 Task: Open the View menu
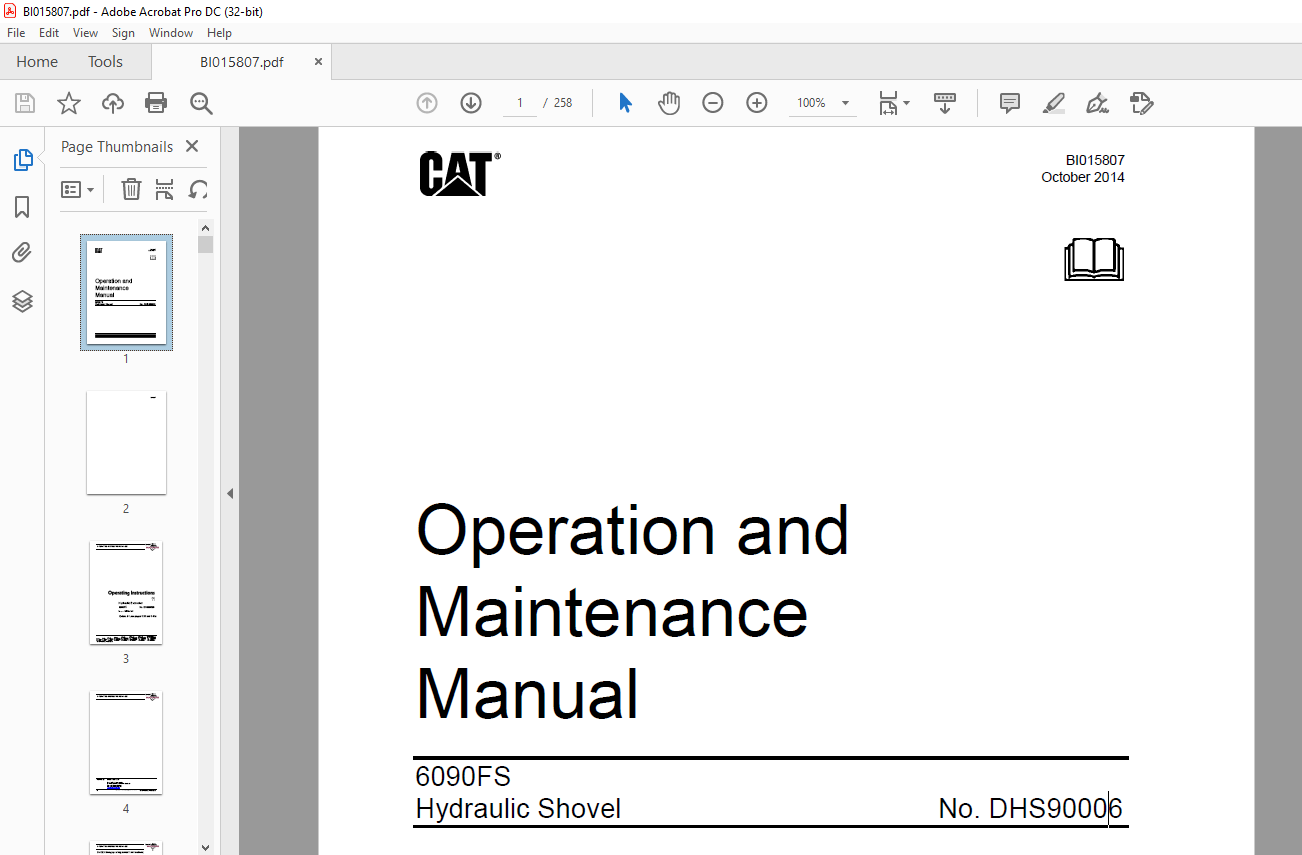click(x=86, y=33)
